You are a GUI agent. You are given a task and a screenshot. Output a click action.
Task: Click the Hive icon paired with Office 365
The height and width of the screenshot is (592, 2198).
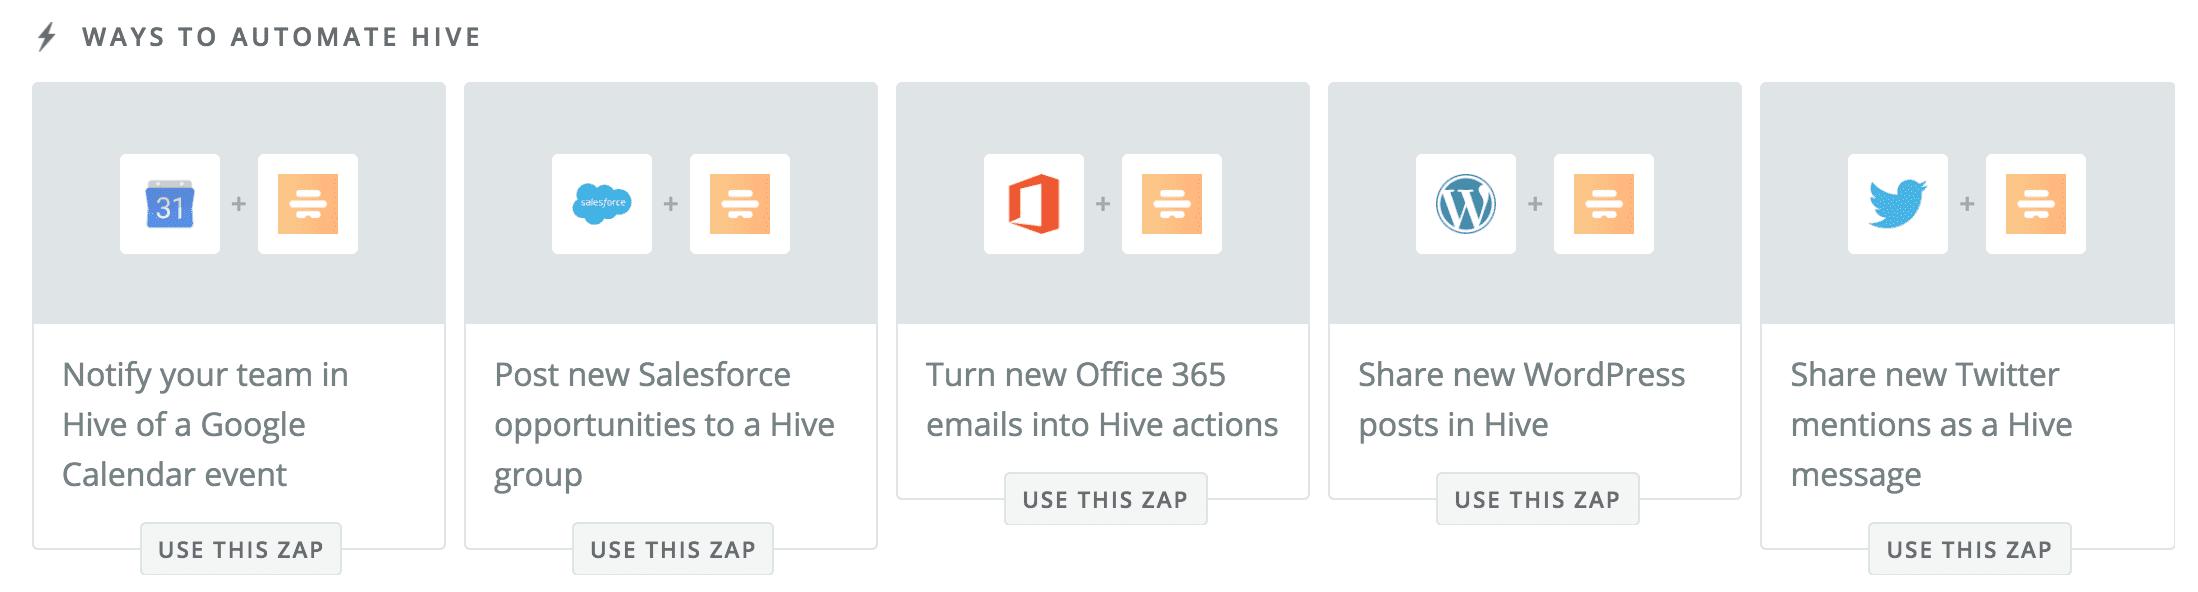(1171, 203)
